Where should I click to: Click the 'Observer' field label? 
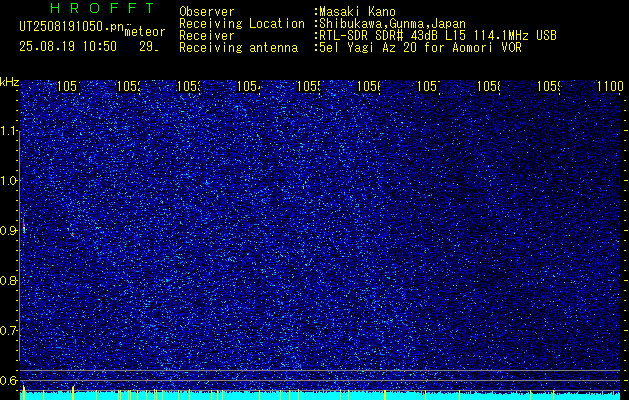207,12
